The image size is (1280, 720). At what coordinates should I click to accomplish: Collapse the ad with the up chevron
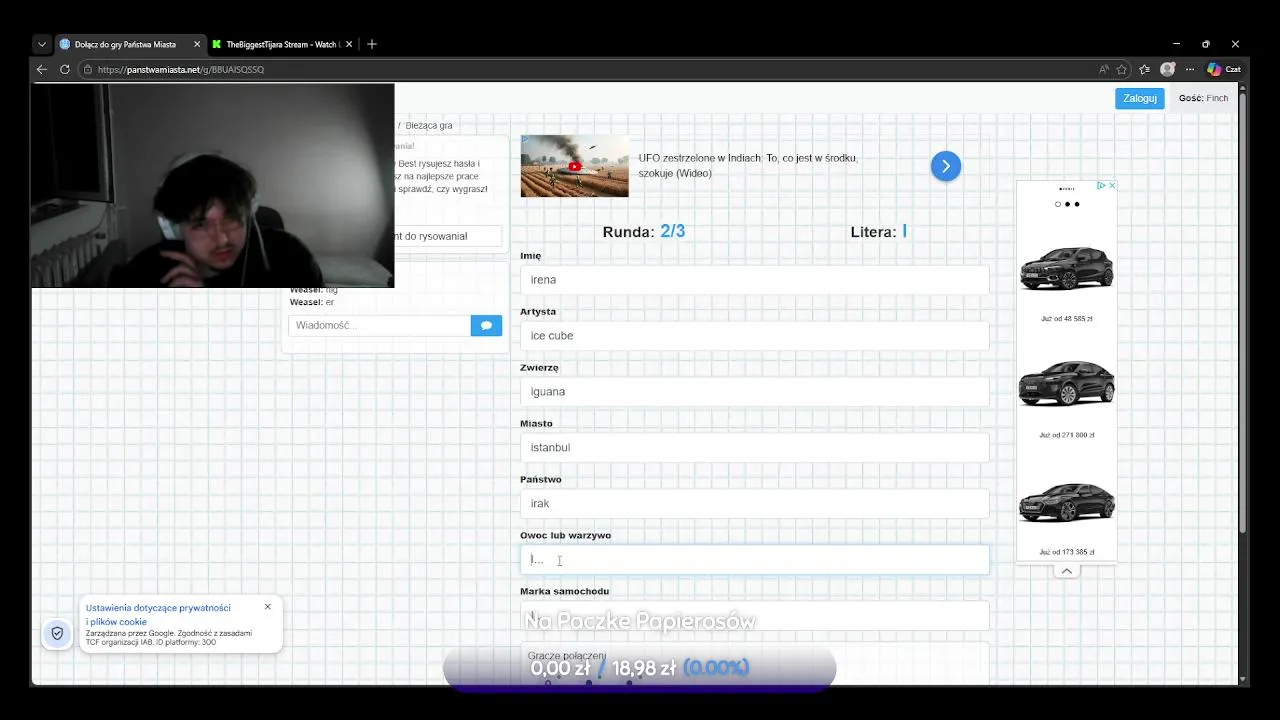click(1066, 571)
